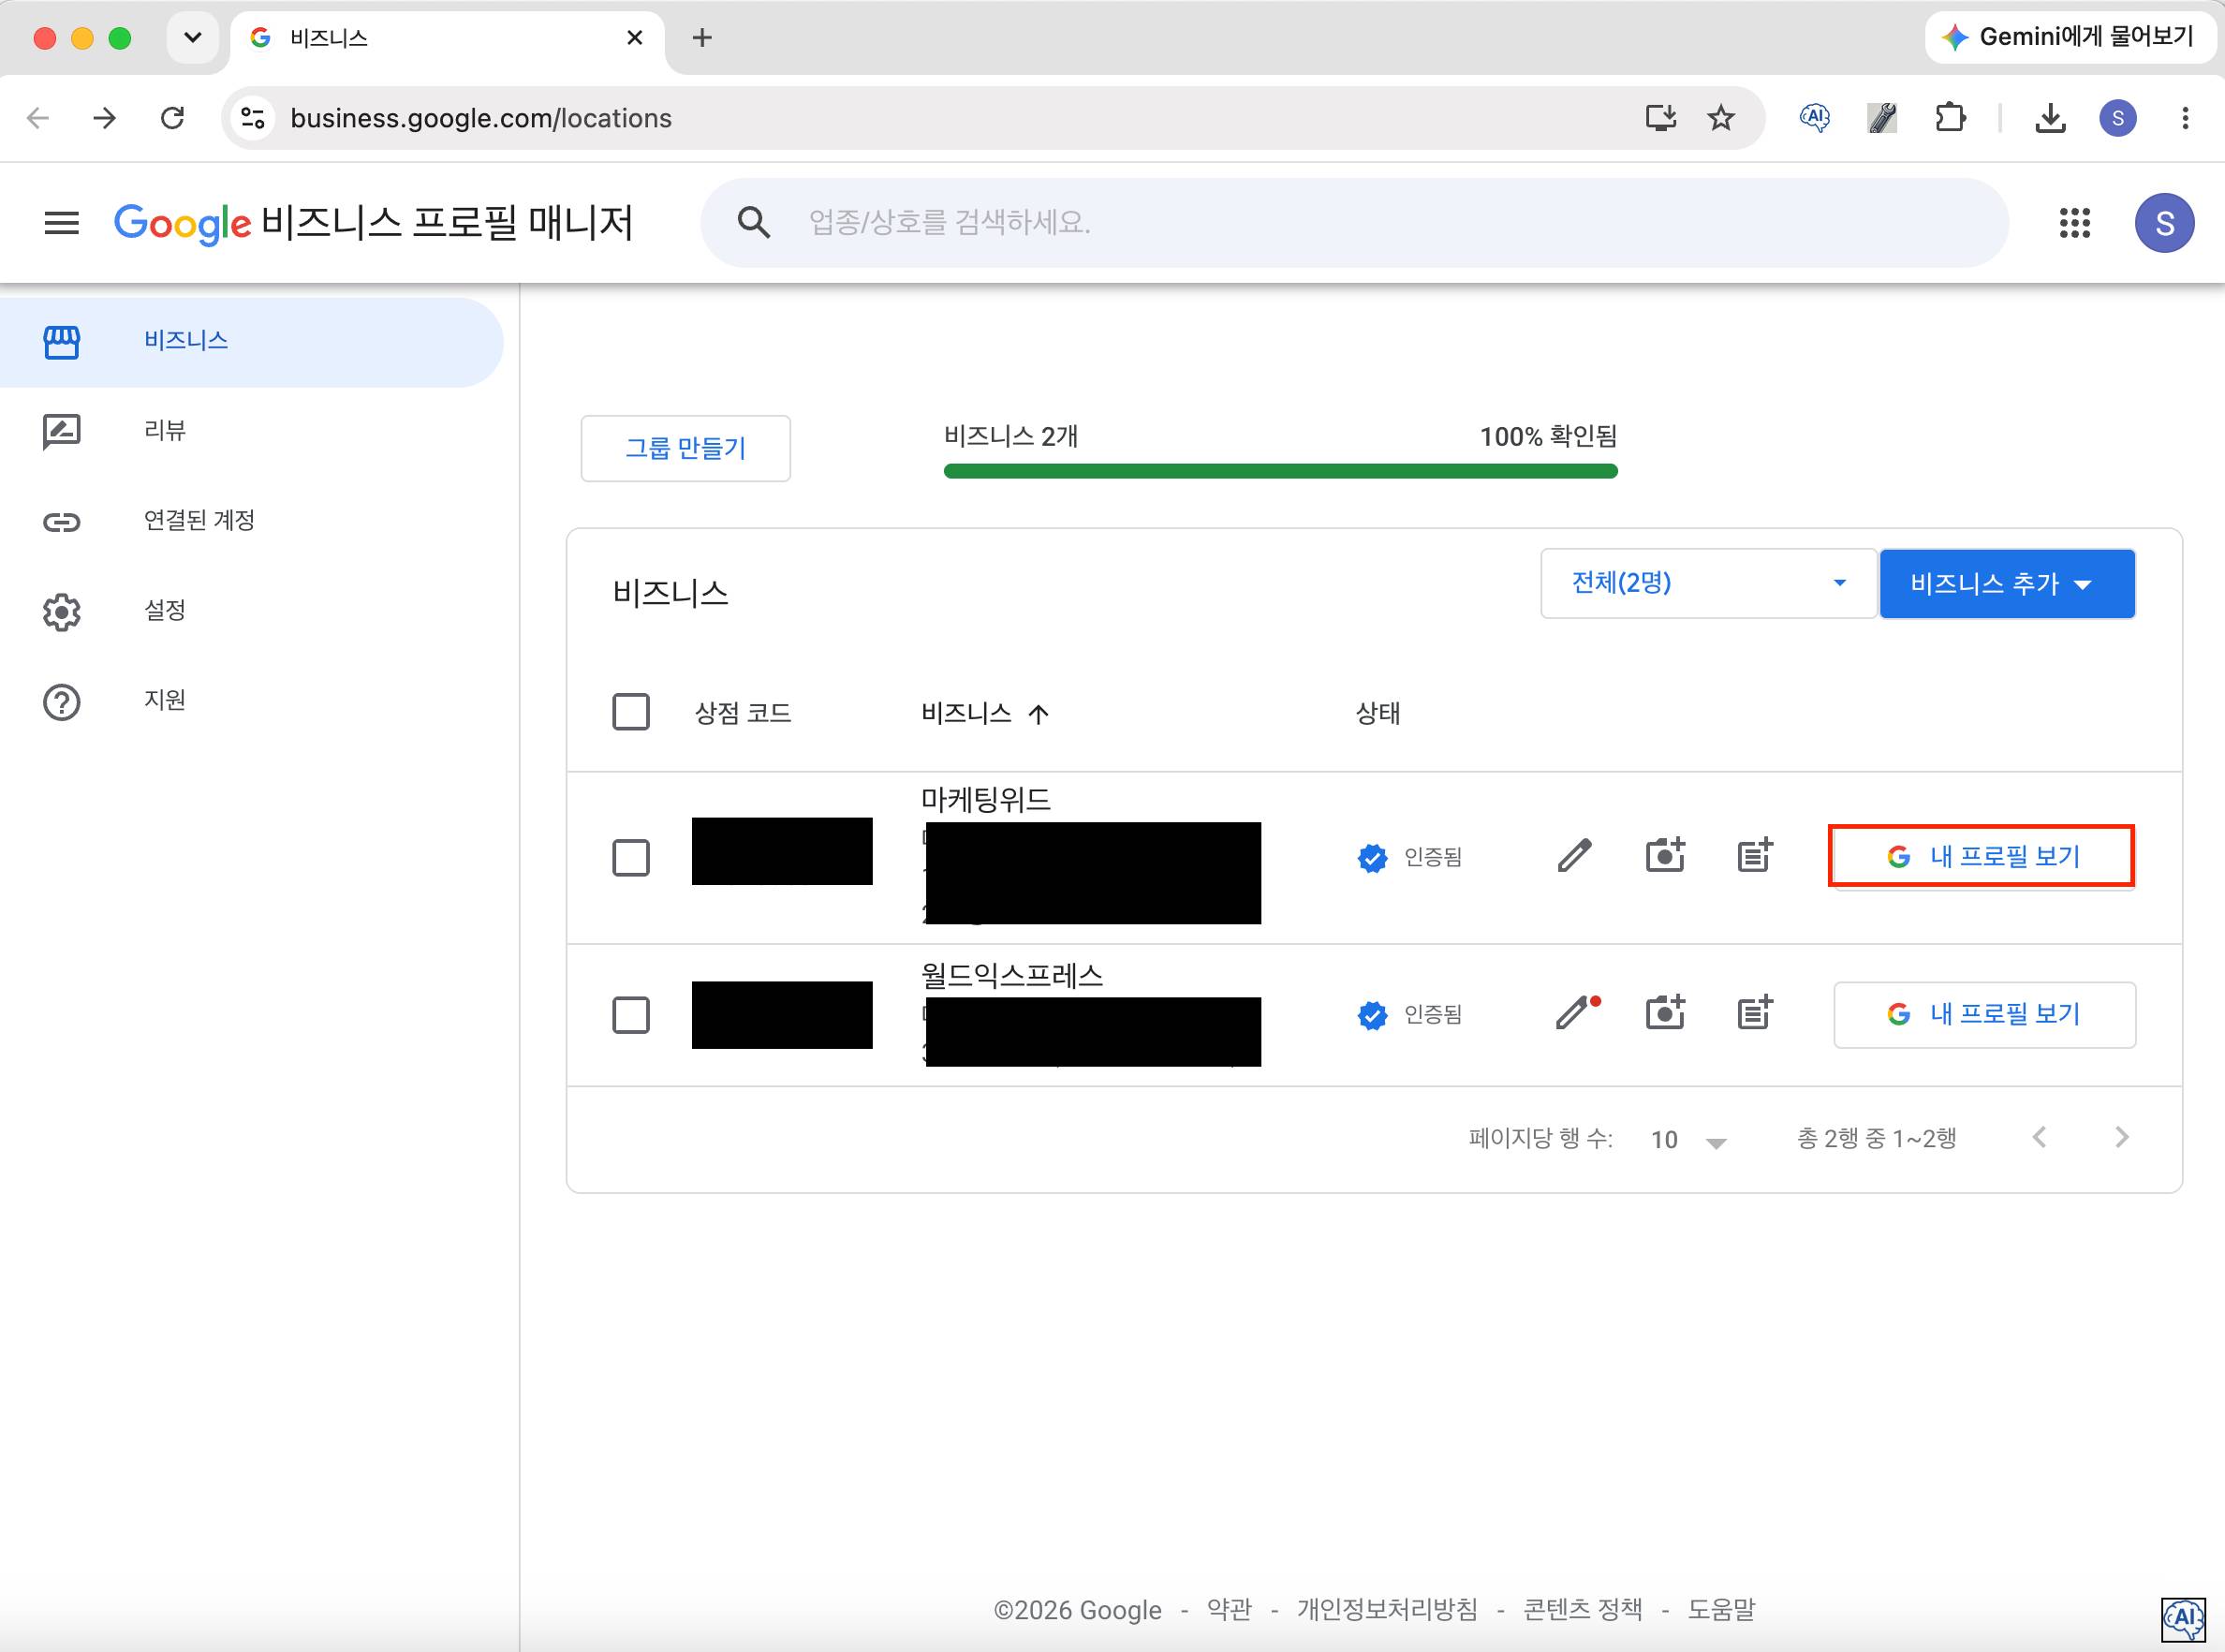Click the Google 비즈니스 프로필 매니저 logo
Image resolution: width=2225 pixels, height=1652 pixels.
click(x=374, y=222)
